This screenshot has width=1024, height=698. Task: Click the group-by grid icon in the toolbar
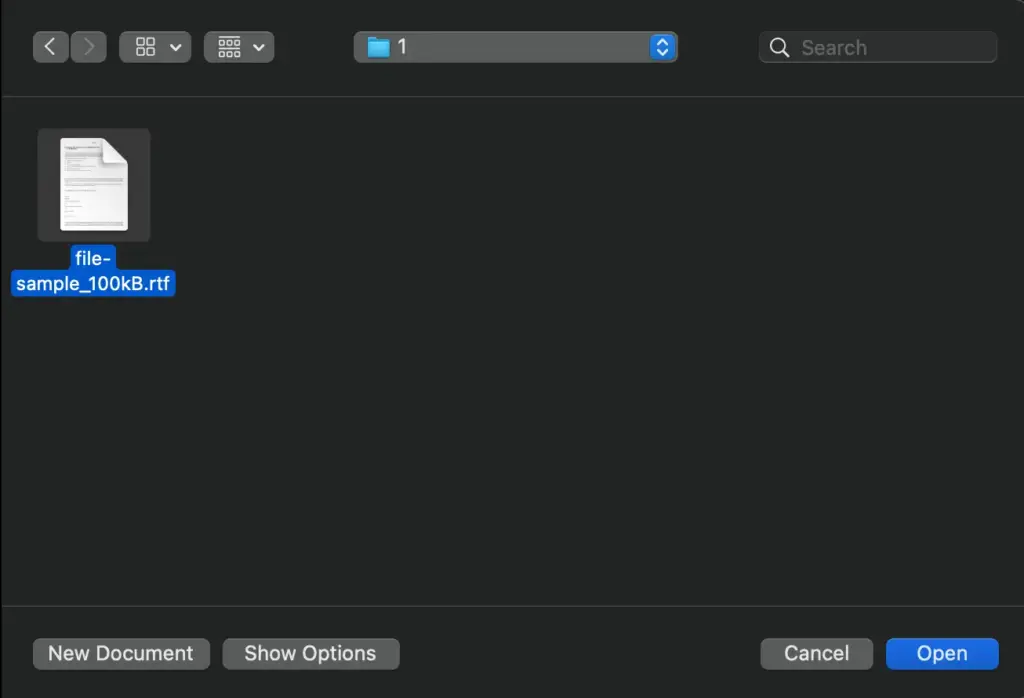pyautogui.click(x=229, y=47)
